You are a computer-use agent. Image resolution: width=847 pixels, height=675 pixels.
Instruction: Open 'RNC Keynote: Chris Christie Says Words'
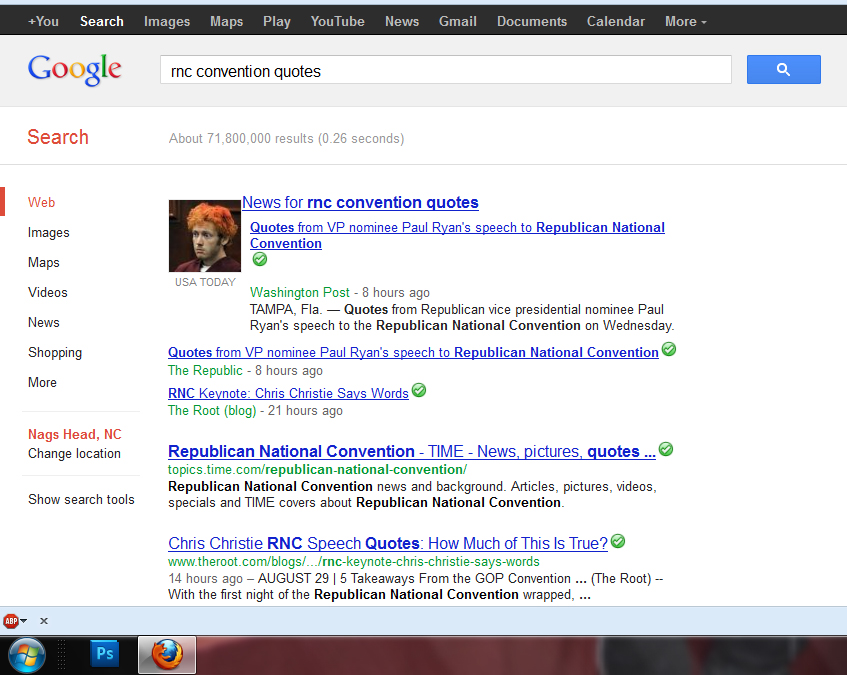click(x=288, y=393)
